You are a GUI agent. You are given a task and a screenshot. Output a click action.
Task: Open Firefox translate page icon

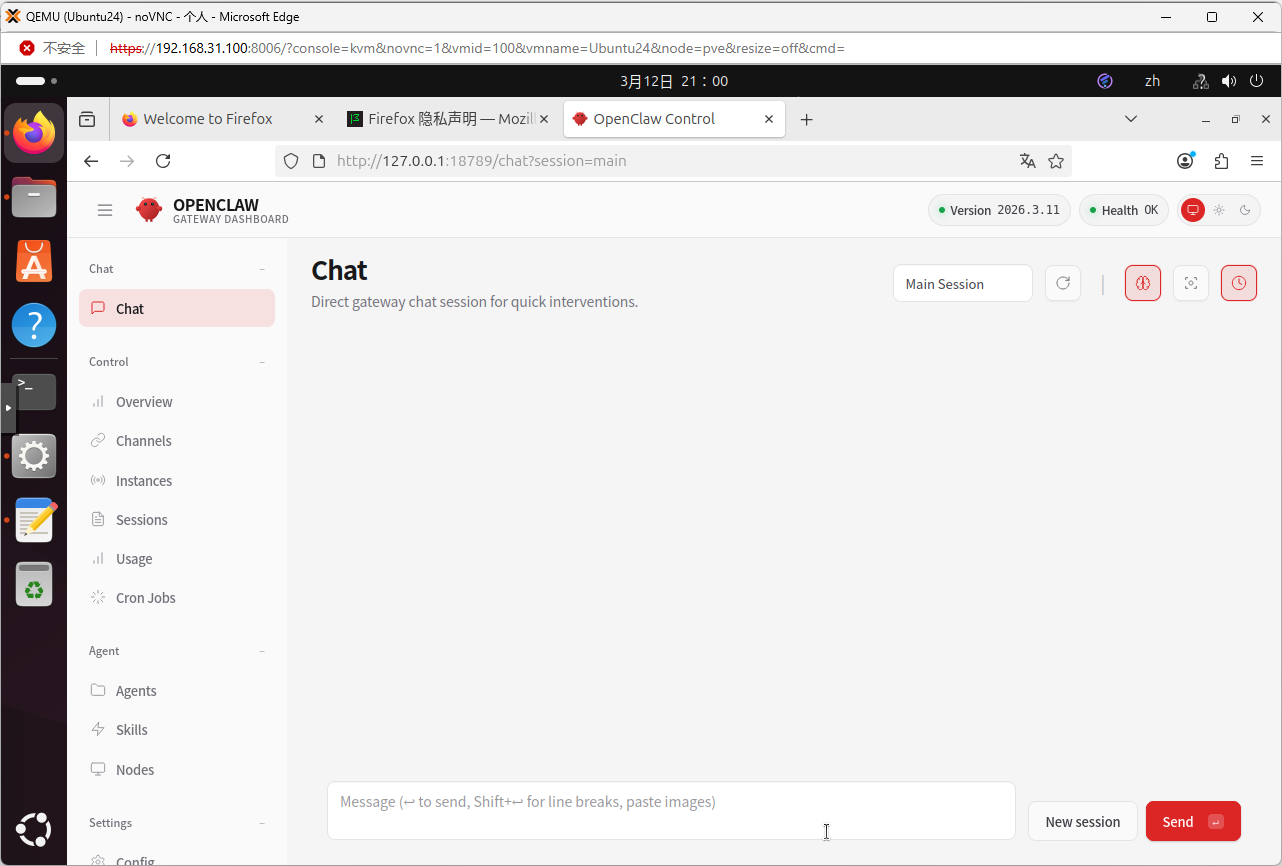(x=1027, y=161)
